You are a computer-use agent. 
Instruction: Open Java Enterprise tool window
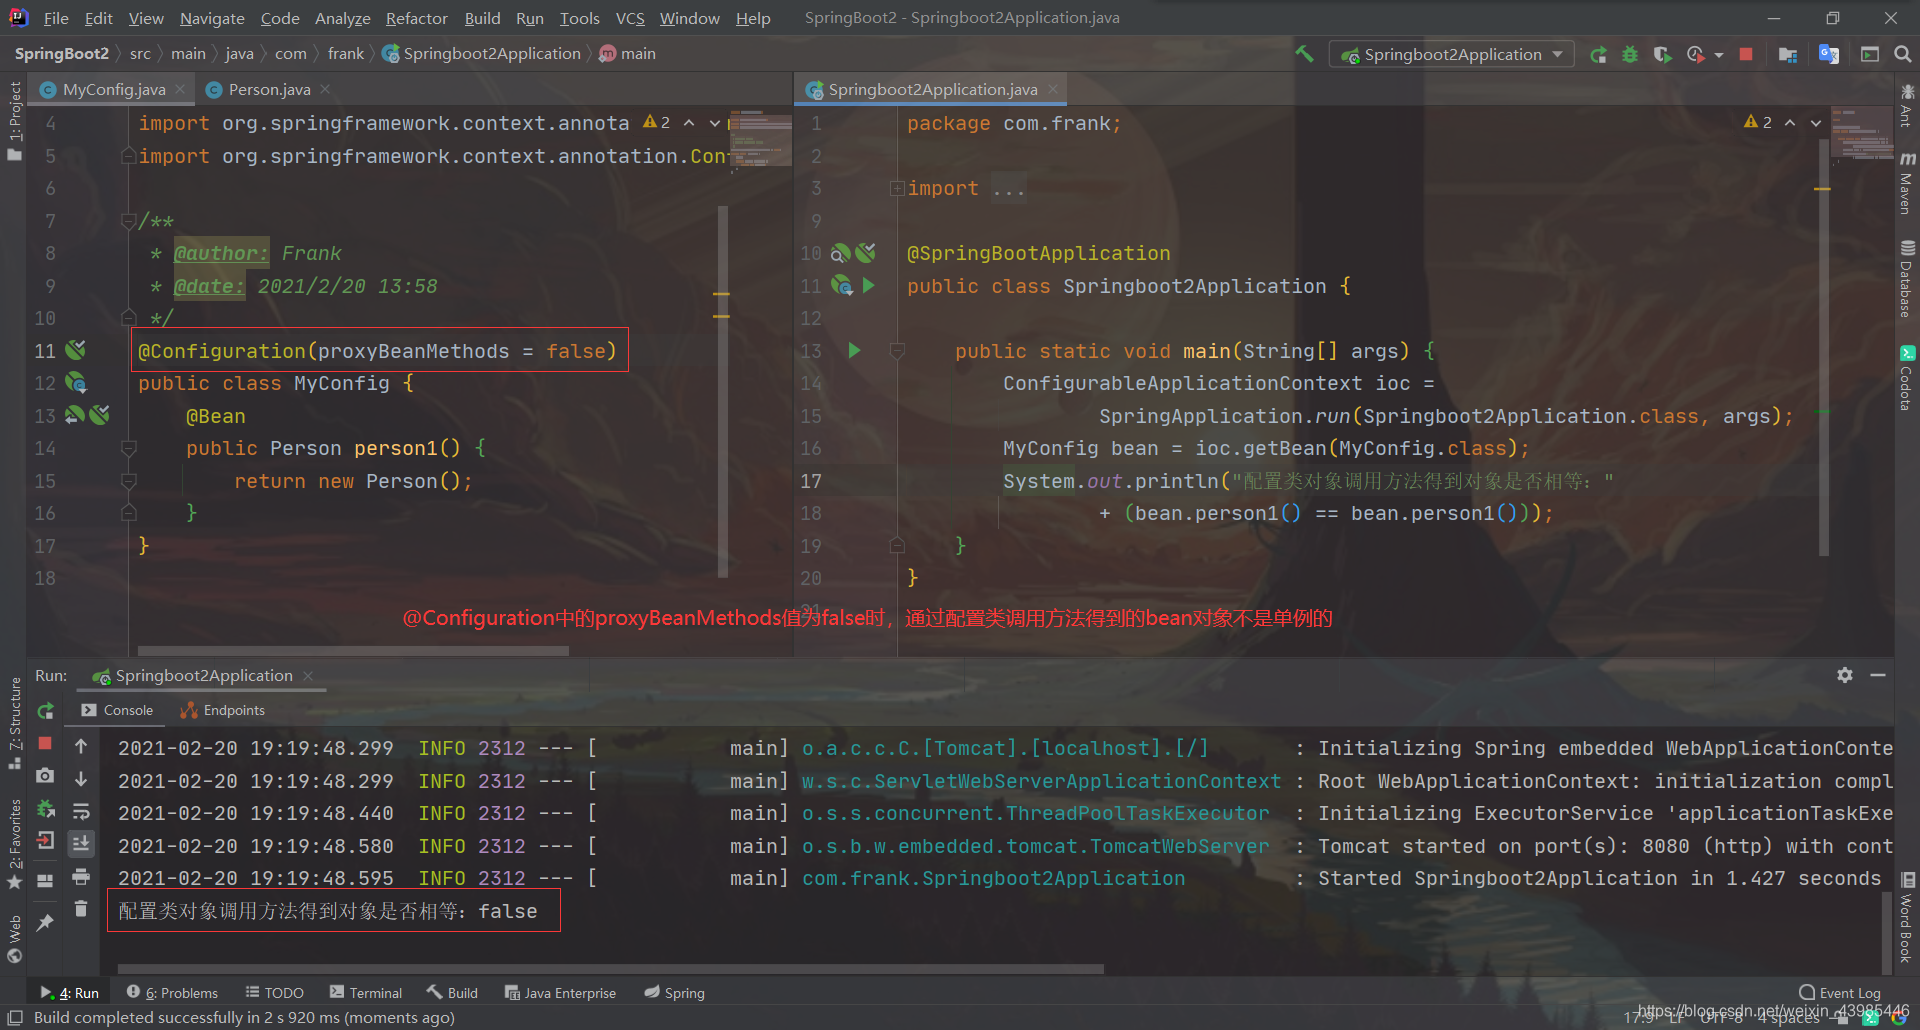point(560,993)
